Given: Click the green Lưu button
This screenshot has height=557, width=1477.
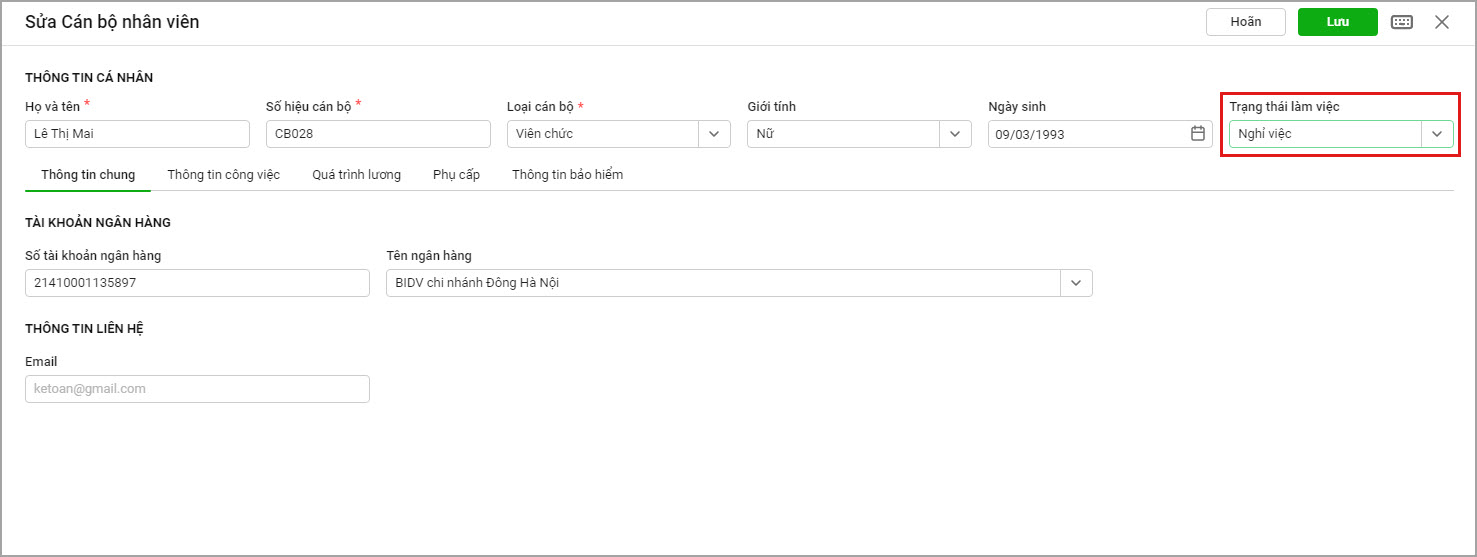Looking at the screenshot, I should coord(1338,22).
